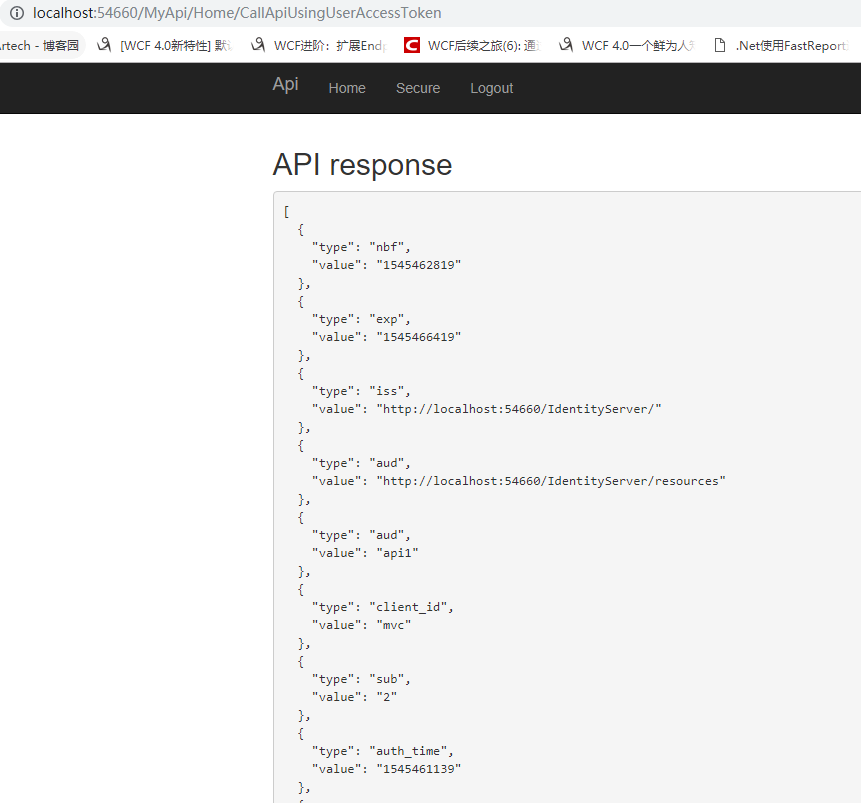Click the WCF 4.0一个鲜为人知 bookmark favicon
The image size is (861, 803).
click(x=566, y=45)
